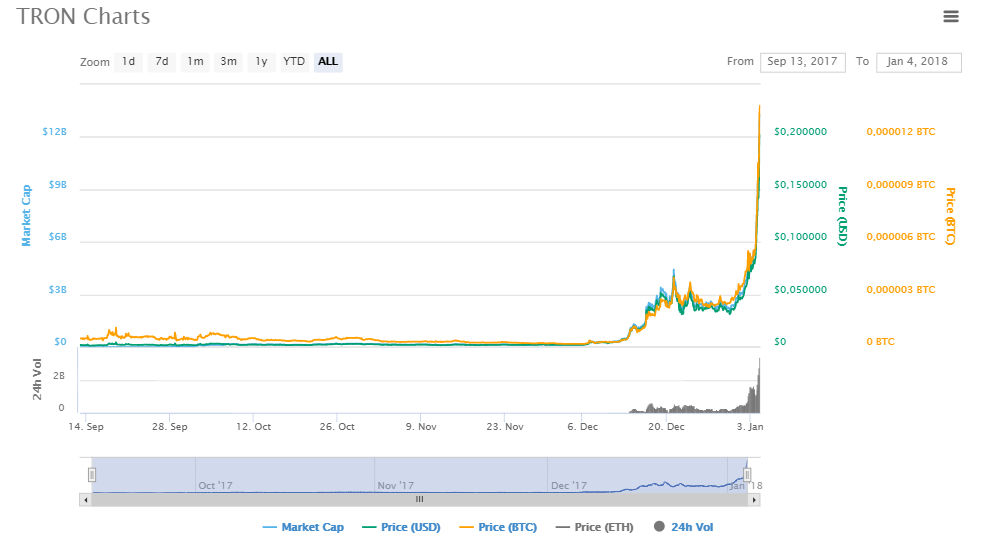Click the navigator horizontal scrollbar thumb
985x541 pixels.
[x=419, y=499]
